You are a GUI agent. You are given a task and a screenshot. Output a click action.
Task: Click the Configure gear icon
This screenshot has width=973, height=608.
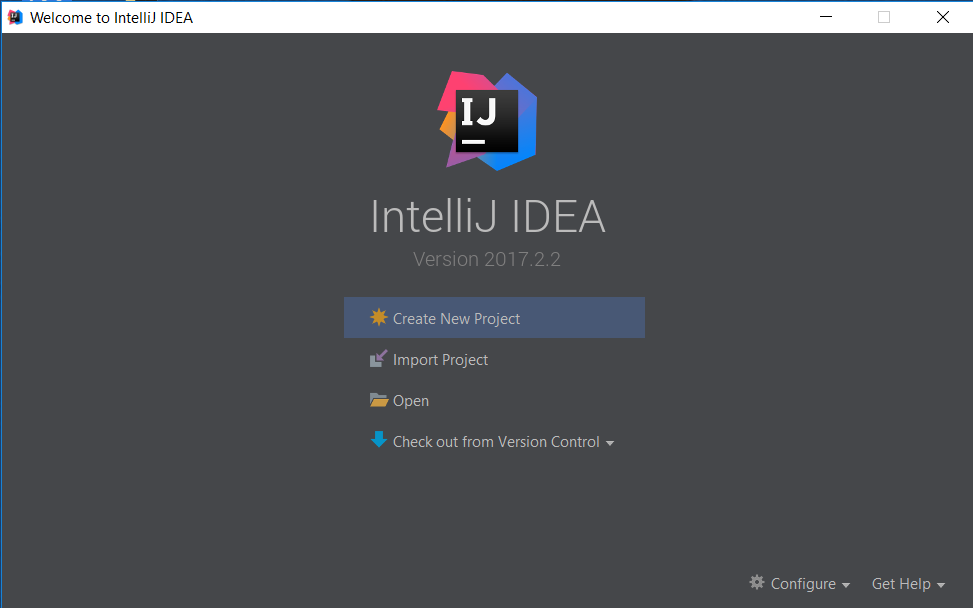coord(758,583)
